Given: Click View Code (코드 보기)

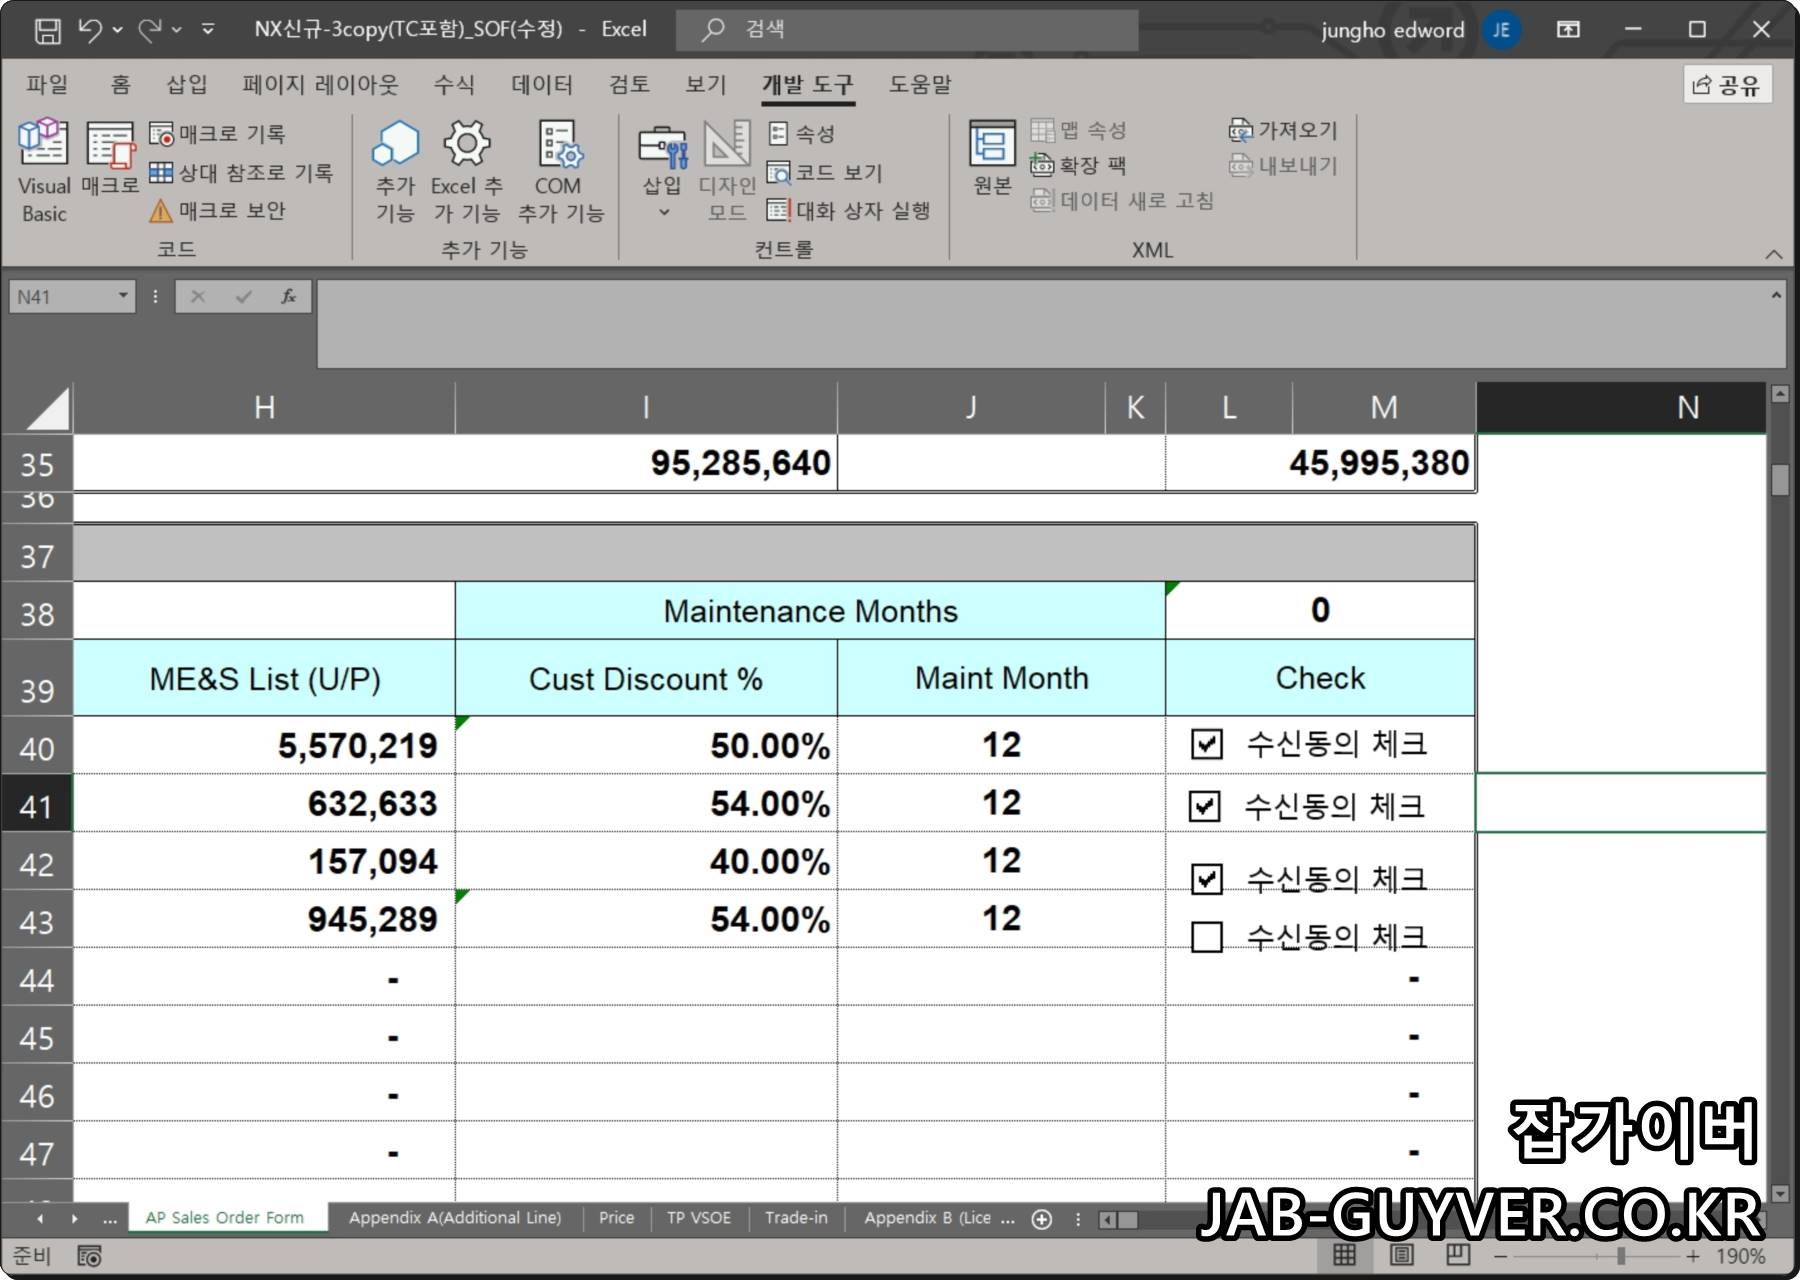Looking at the screenshot, I should click(x=824, y=172).
